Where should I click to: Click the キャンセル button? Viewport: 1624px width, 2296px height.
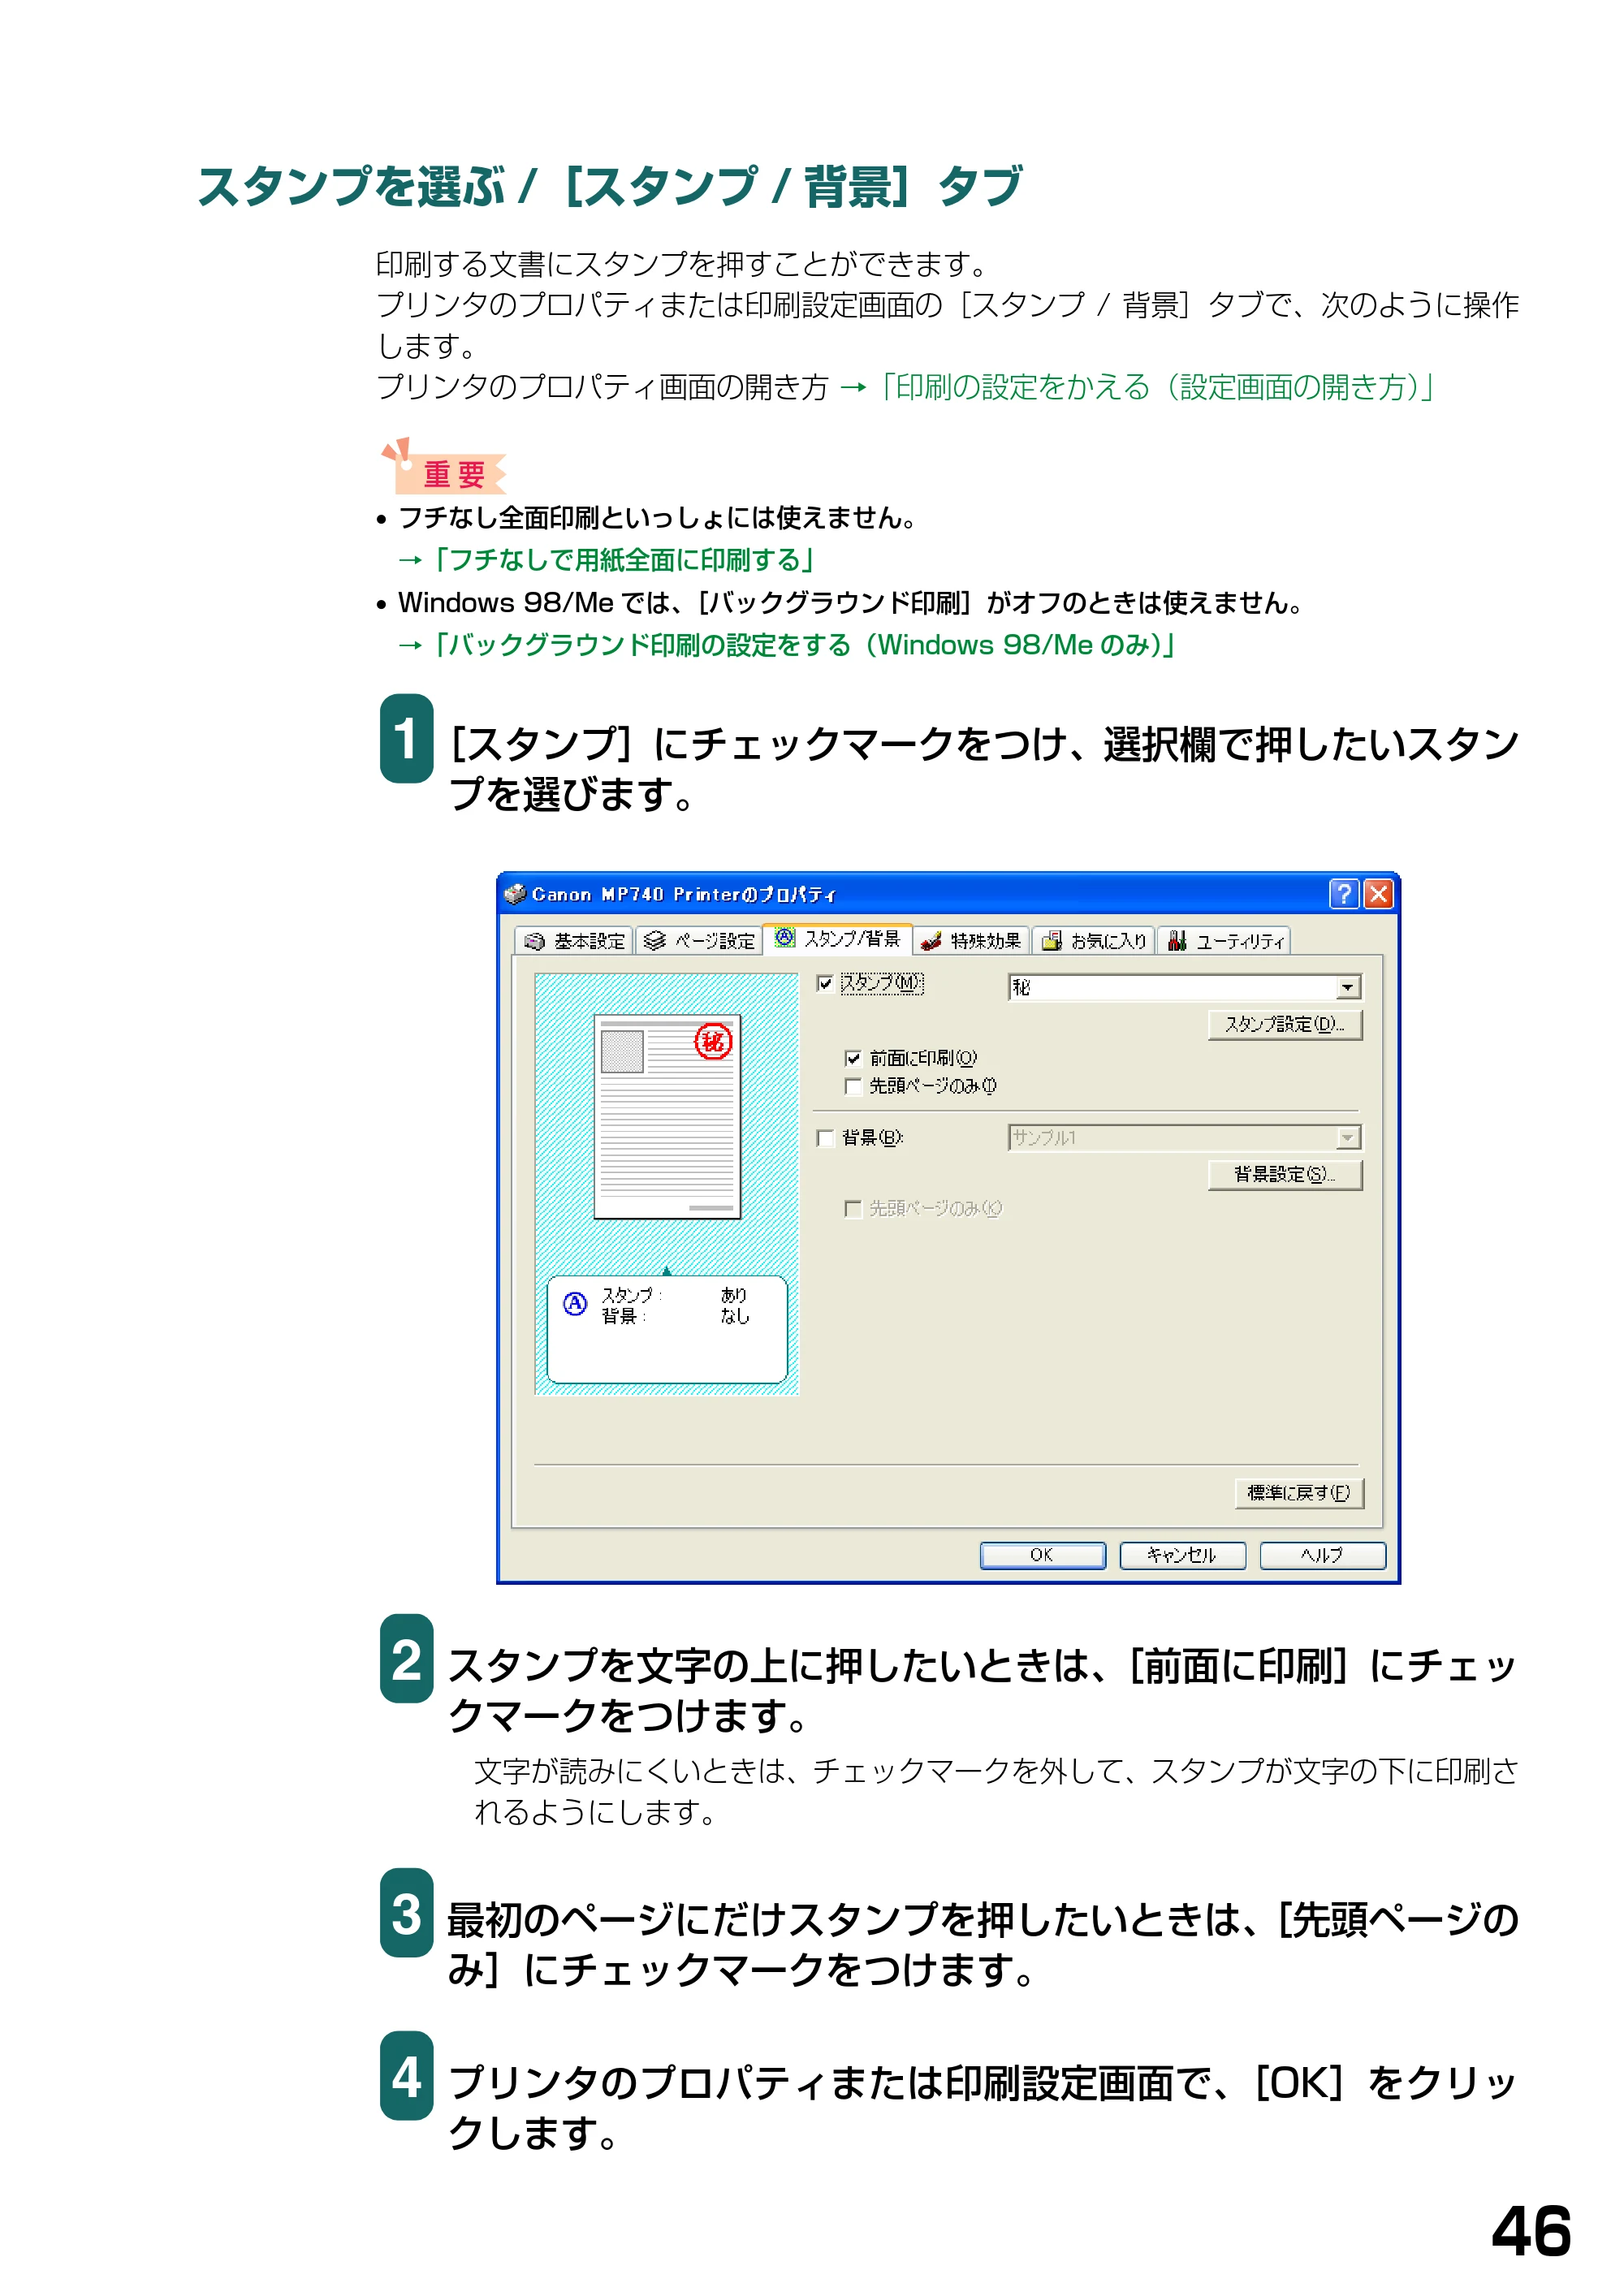pos(1182,1555)
